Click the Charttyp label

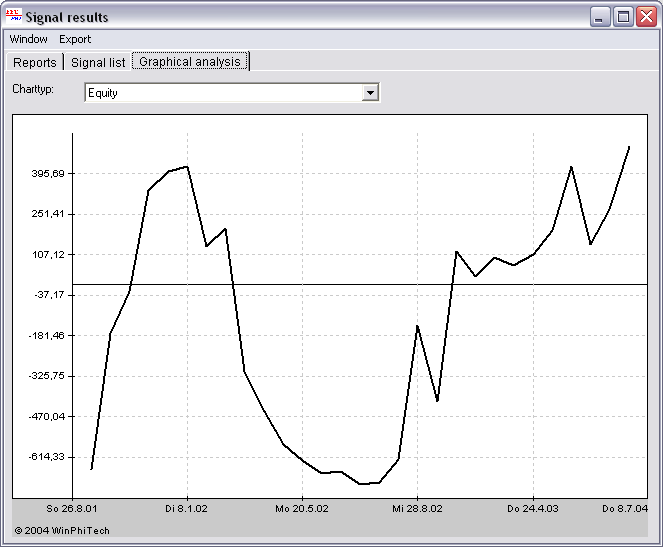(33, 89)
